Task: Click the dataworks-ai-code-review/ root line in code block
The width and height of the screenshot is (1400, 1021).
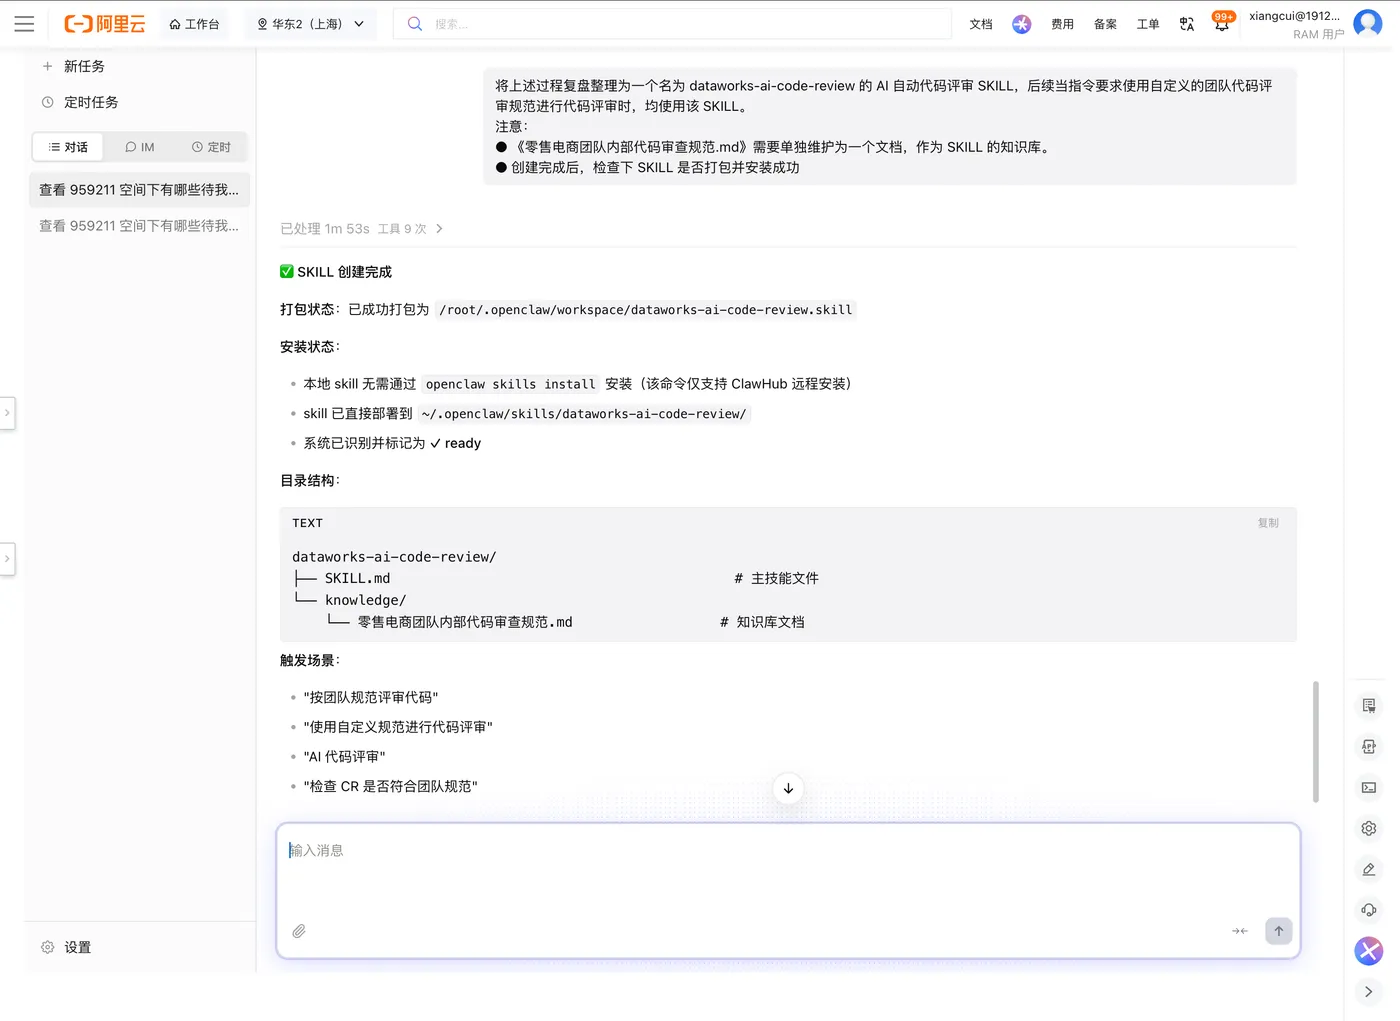Action: pos(394,557)
